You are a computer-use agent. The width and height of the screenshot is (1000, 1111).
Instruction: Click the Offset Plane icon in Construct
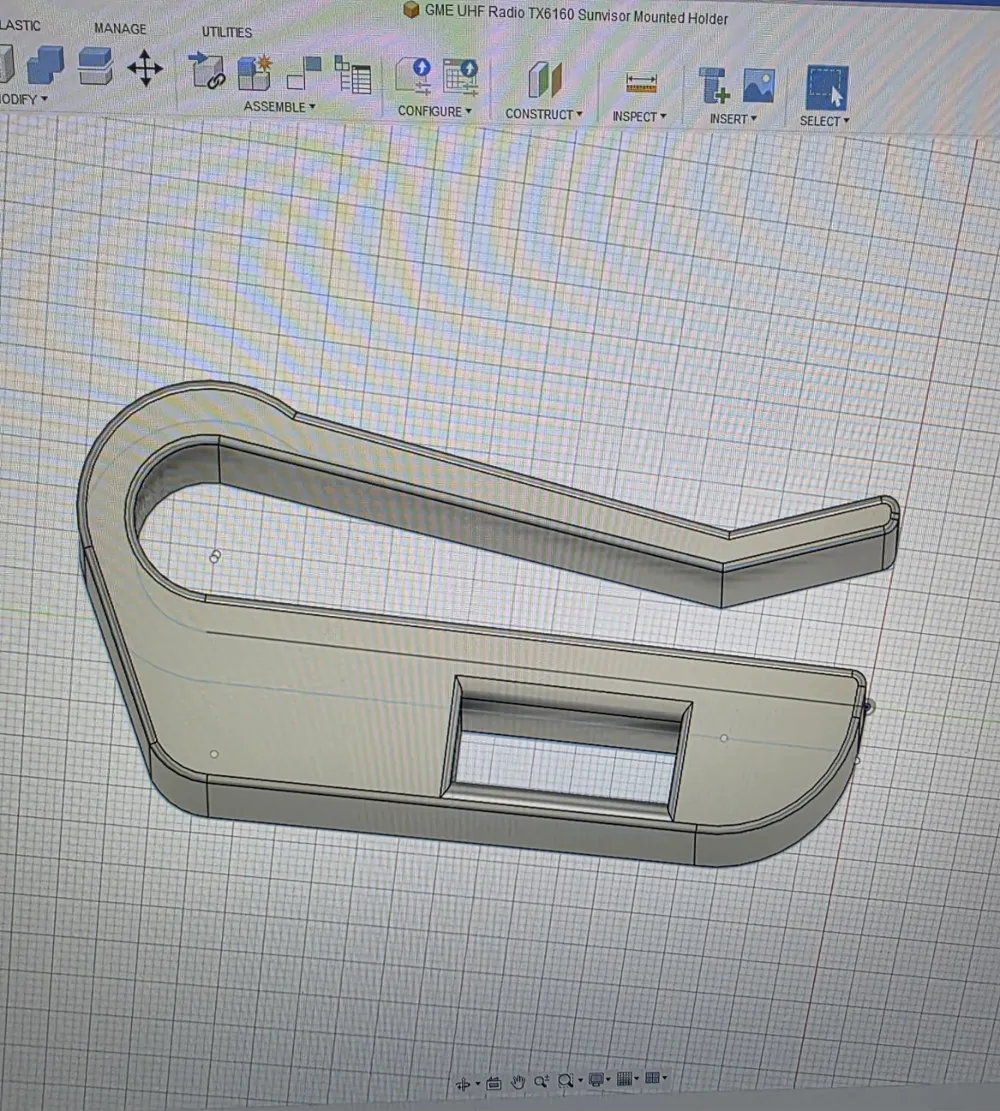tap(545, 79)
